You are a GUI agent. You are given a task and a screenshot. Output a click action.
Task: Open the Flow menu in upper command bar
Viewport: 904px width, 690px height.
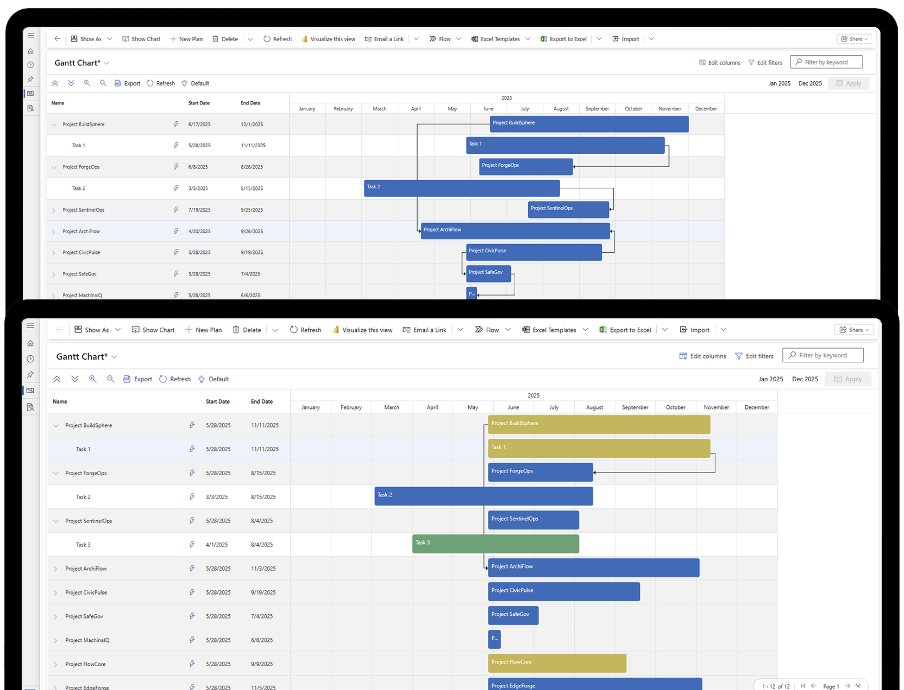(441, 39)
